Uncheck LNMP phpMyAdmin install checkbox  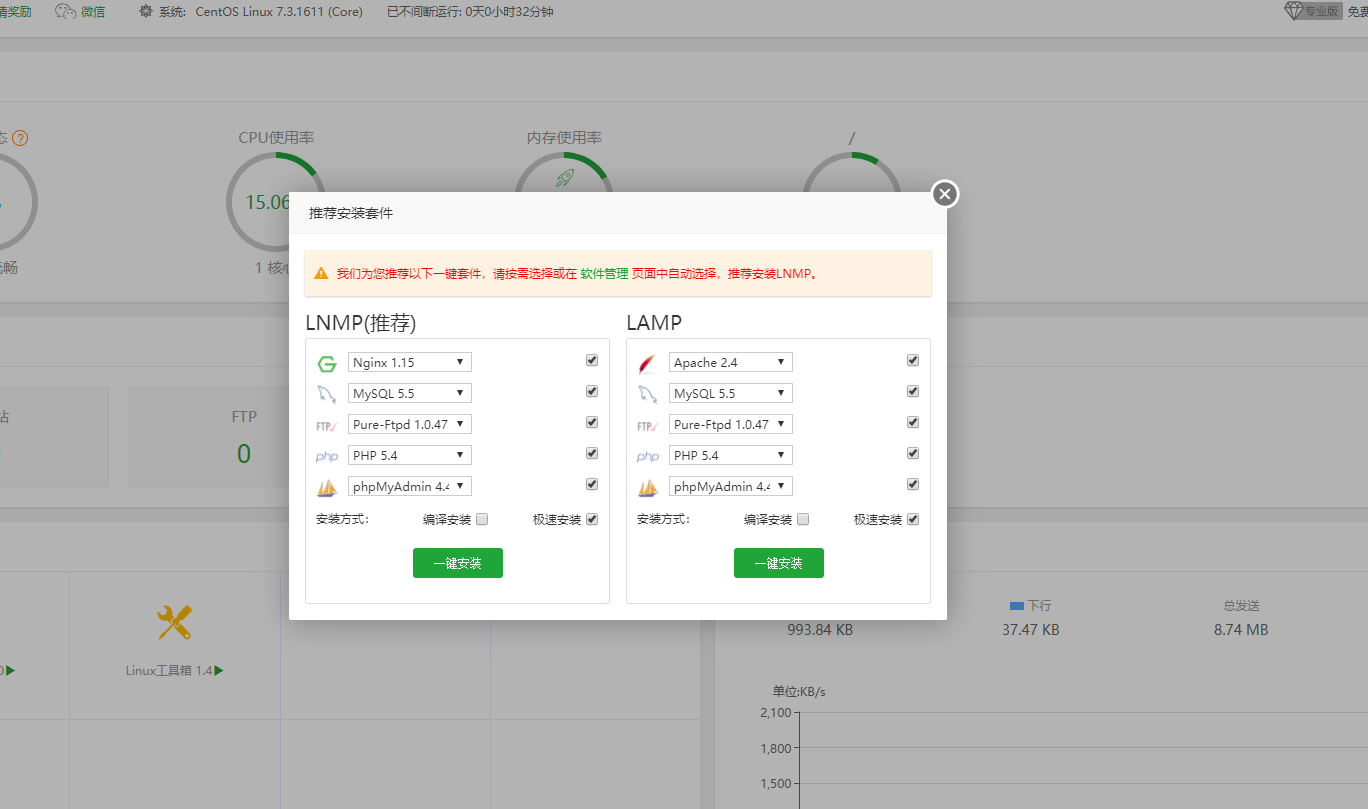point(592,484)
